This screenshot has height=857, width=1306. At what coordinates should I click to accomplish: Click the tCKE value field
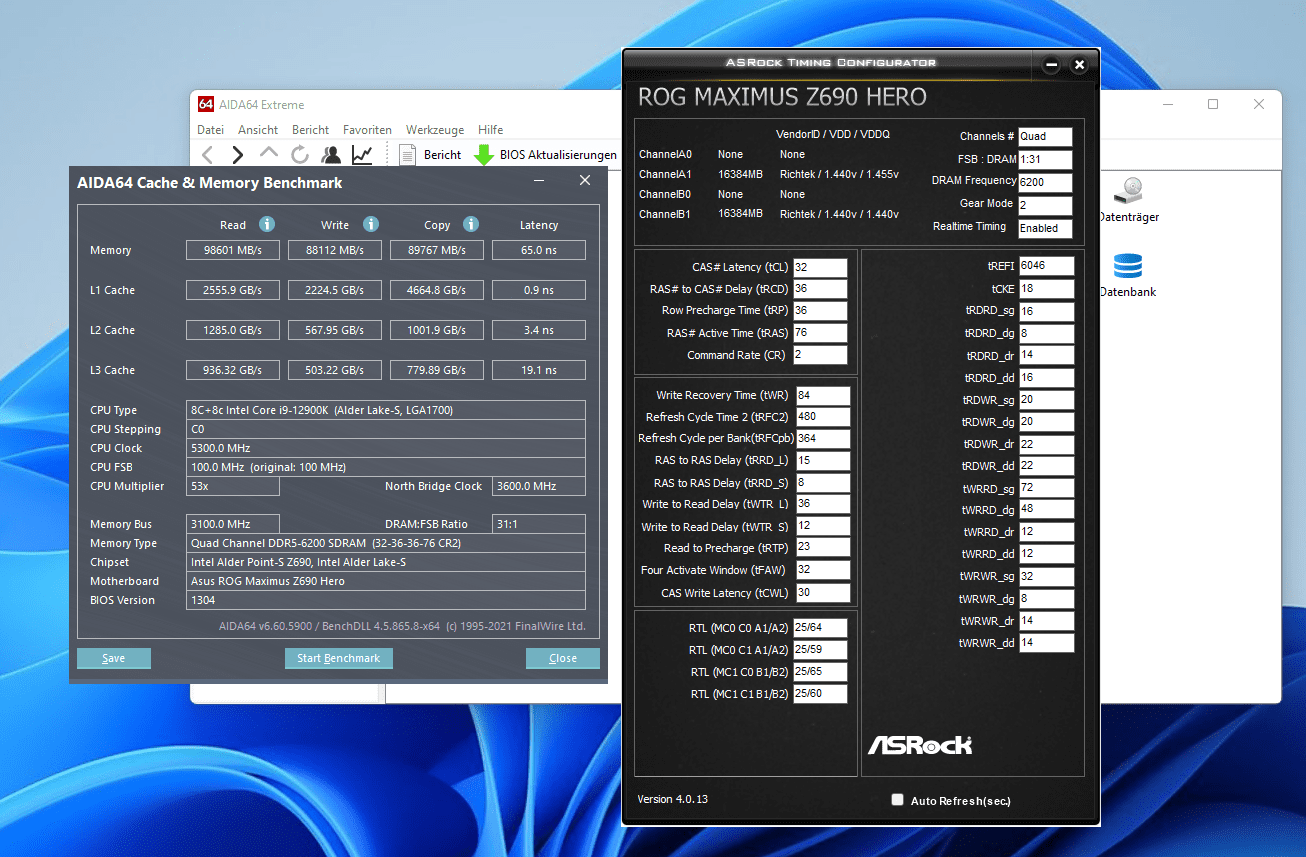tap(1046, 289)
